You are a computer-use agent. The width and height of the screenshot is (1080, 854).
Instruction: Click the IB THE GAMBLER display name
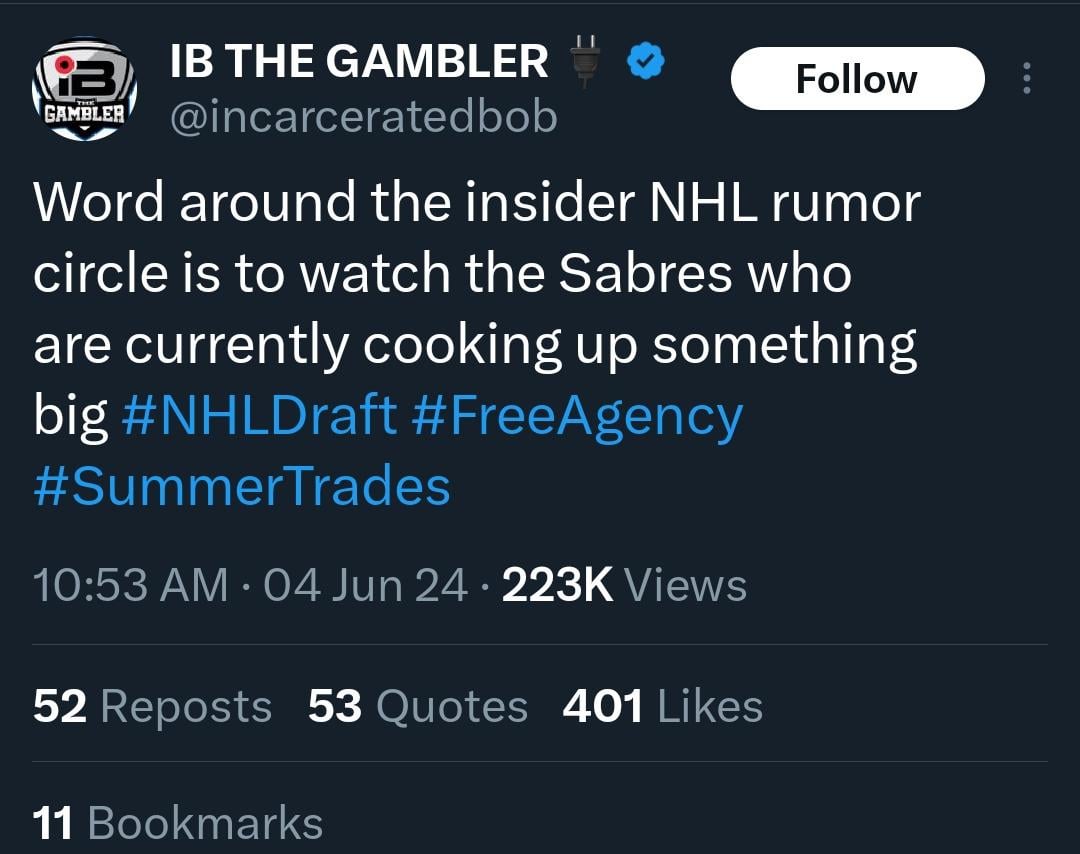click(359, 62)
